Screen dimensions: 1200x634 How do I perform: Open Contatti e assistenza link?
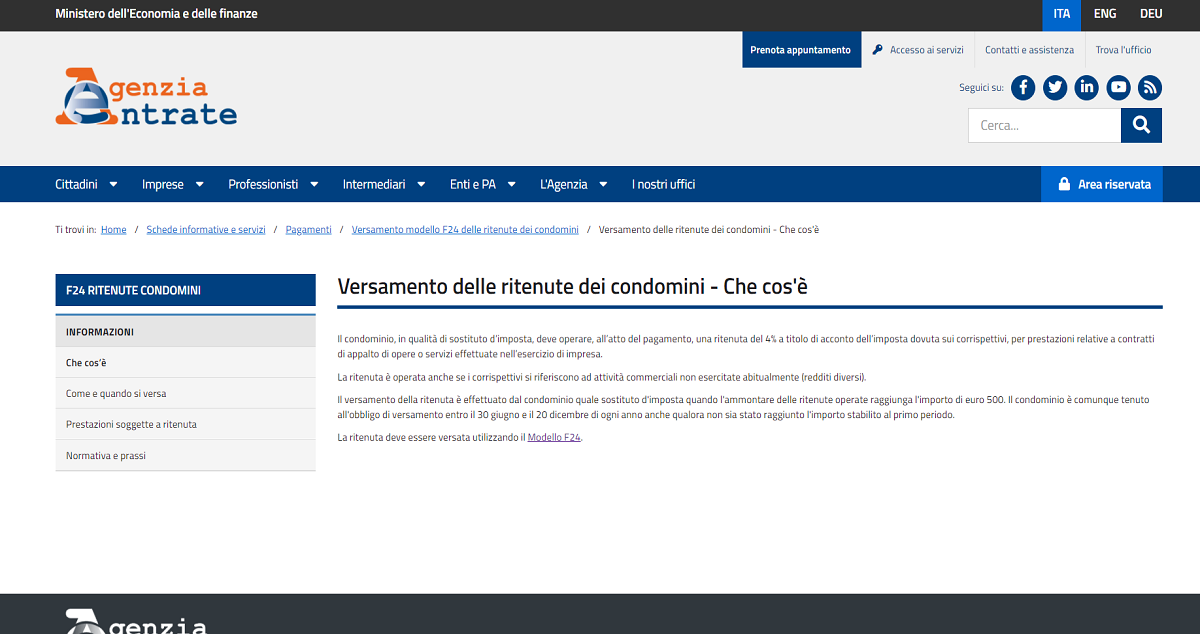1029,50
